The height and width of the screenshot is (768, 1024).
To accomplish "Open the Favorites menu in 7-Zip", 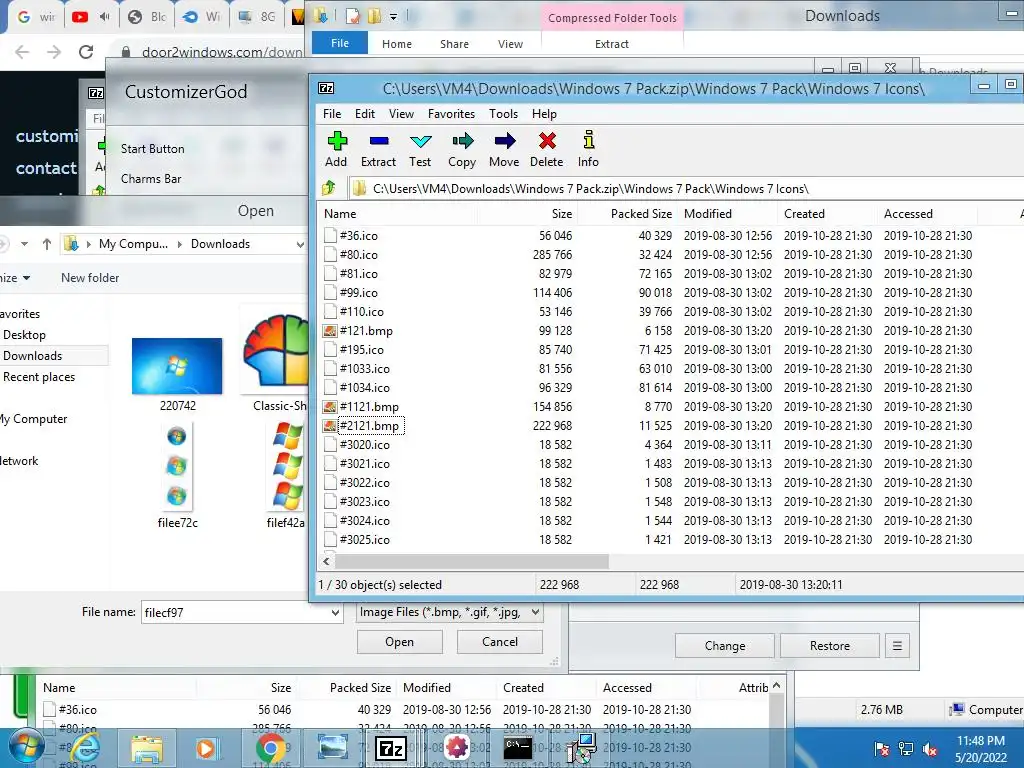I will pos(451,114).
